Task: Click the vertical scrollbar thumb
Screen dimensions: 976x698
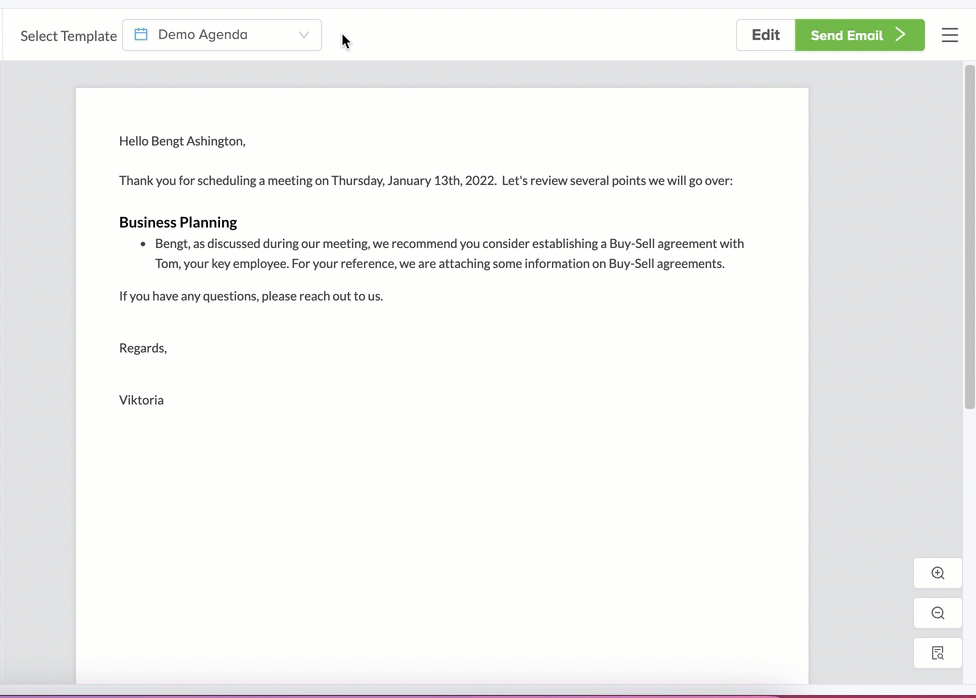Action: tap(970, 237)
